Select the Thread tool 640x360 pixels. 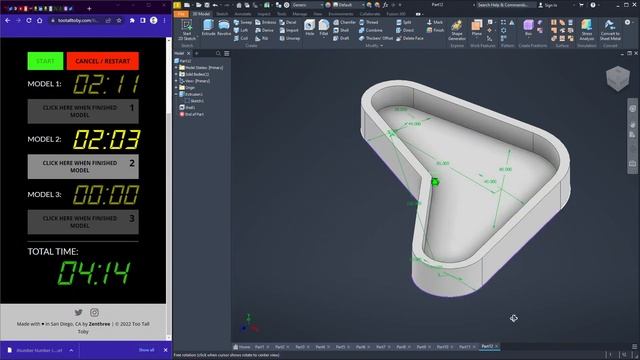click(369, 22)
